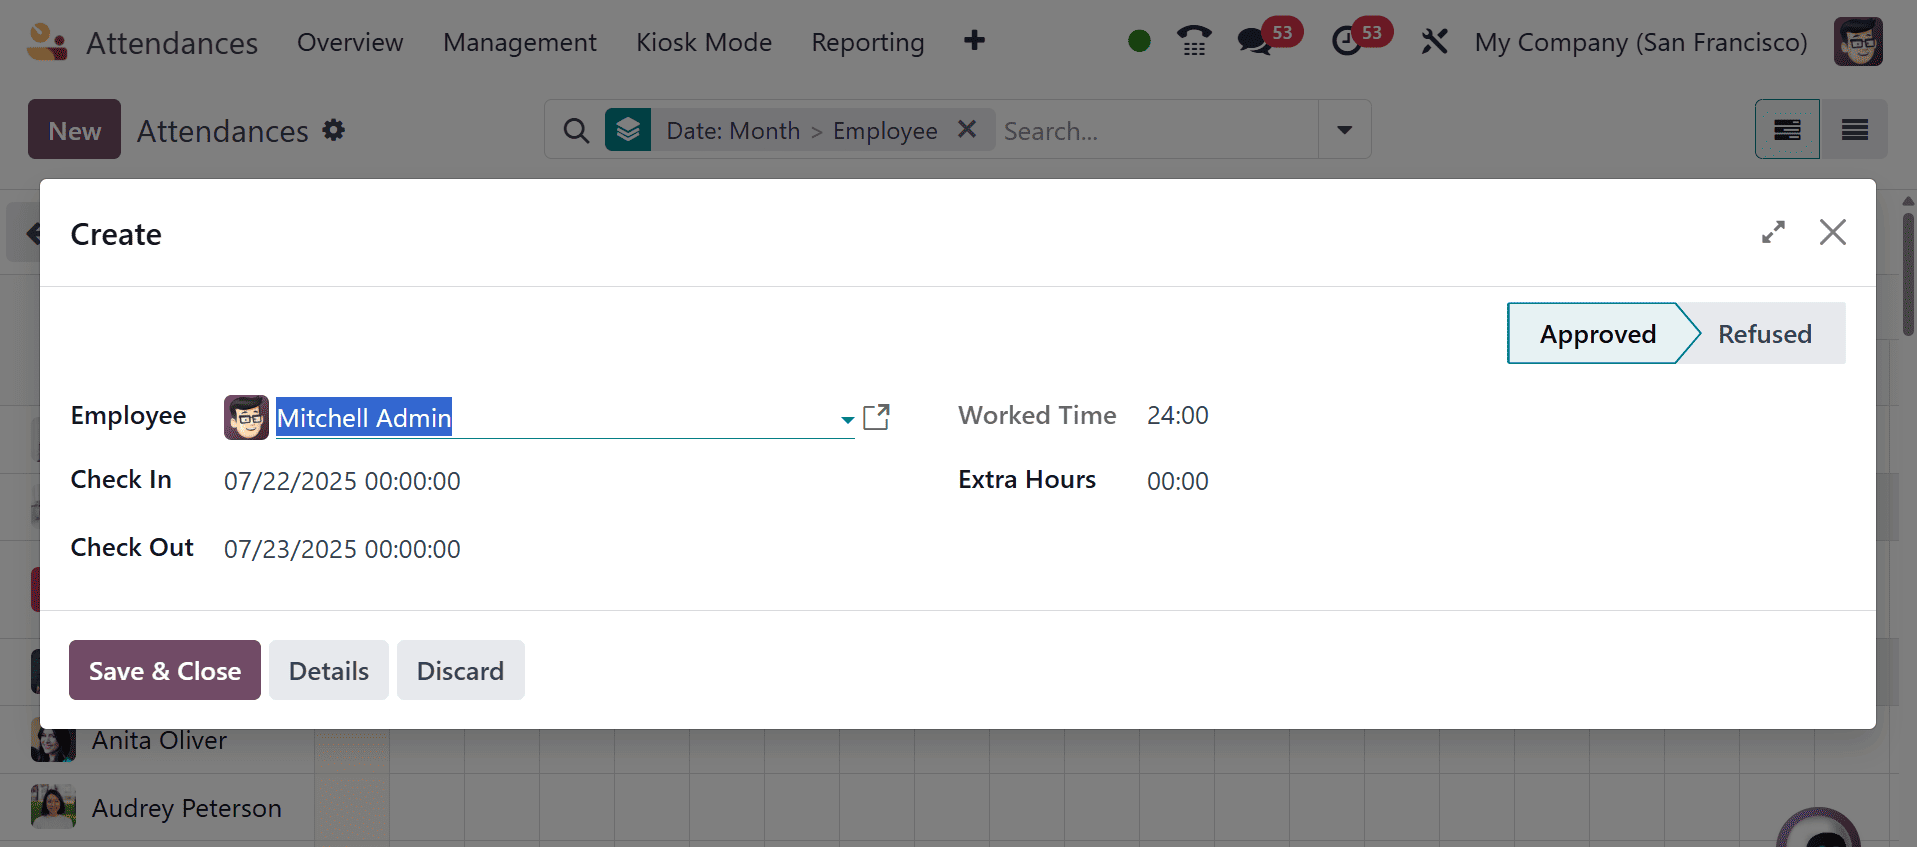
Task: Click the Attendances app title
Action: [172, 43]
